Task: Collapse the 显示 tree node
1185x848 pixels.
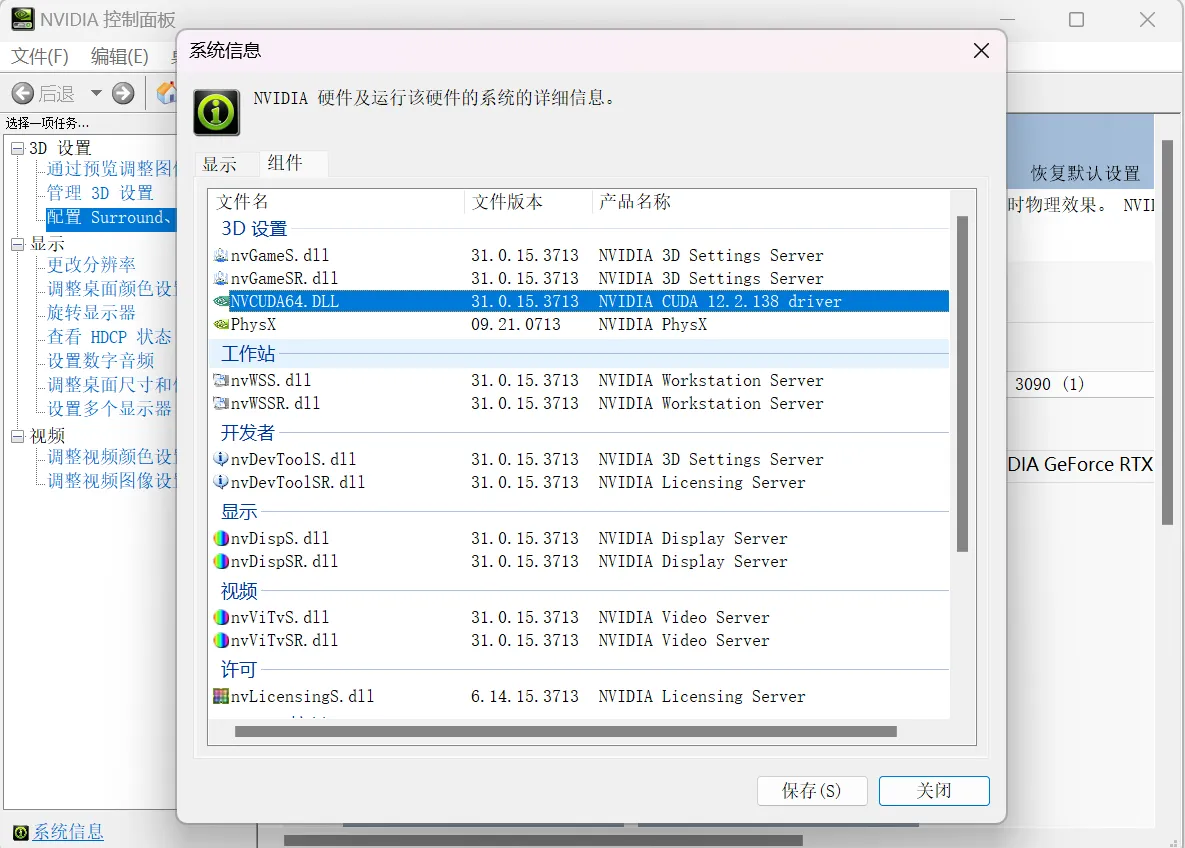Action: coord(17,244)
